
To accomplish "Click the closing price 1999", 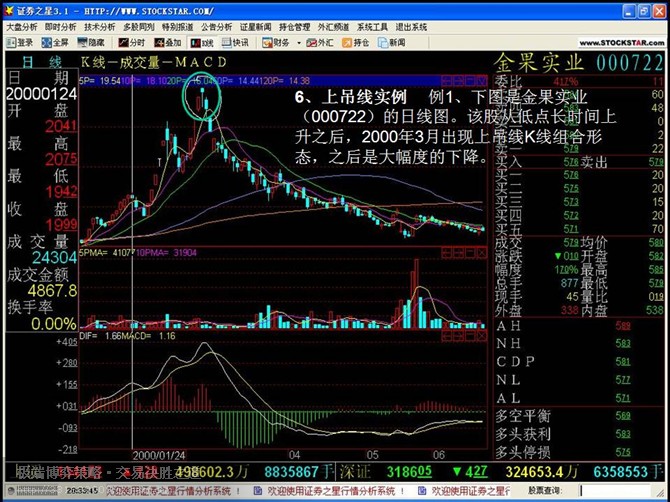I will click(61, 225).
